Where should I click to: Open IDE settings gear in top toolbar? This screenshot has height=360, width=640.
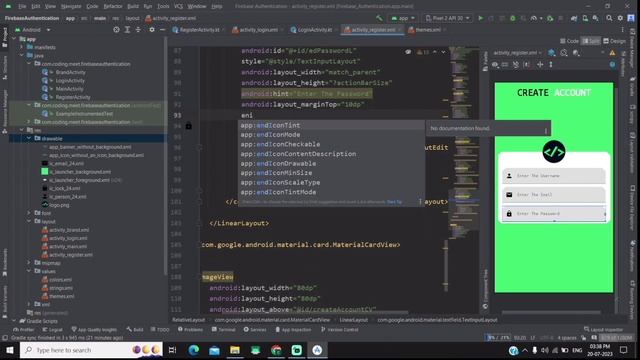[x=620, y=18]
